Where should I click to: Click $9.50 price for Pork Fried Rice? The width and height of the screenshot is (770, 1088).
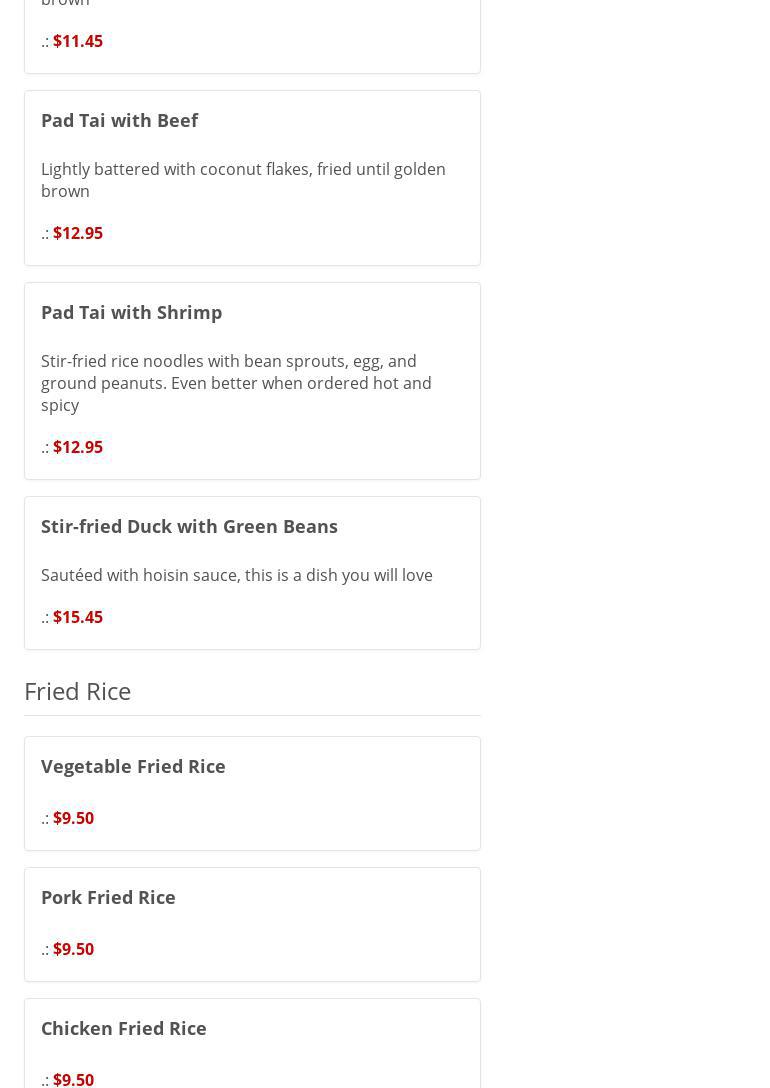point(73,949)
